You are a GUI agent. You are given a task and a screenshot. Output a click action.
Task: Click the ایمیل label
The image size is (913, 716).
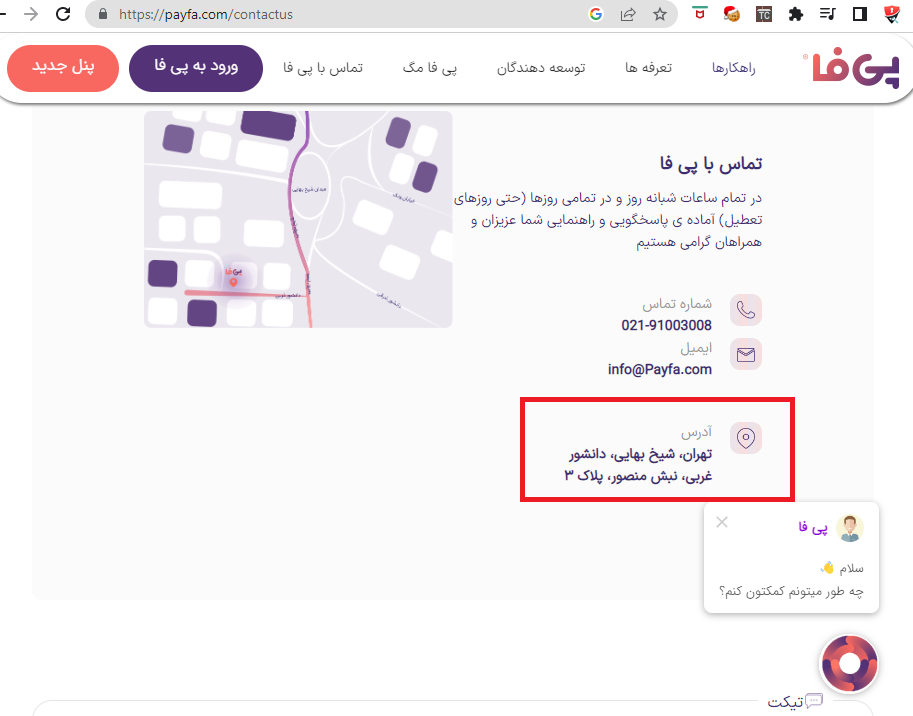pos(696,348)
